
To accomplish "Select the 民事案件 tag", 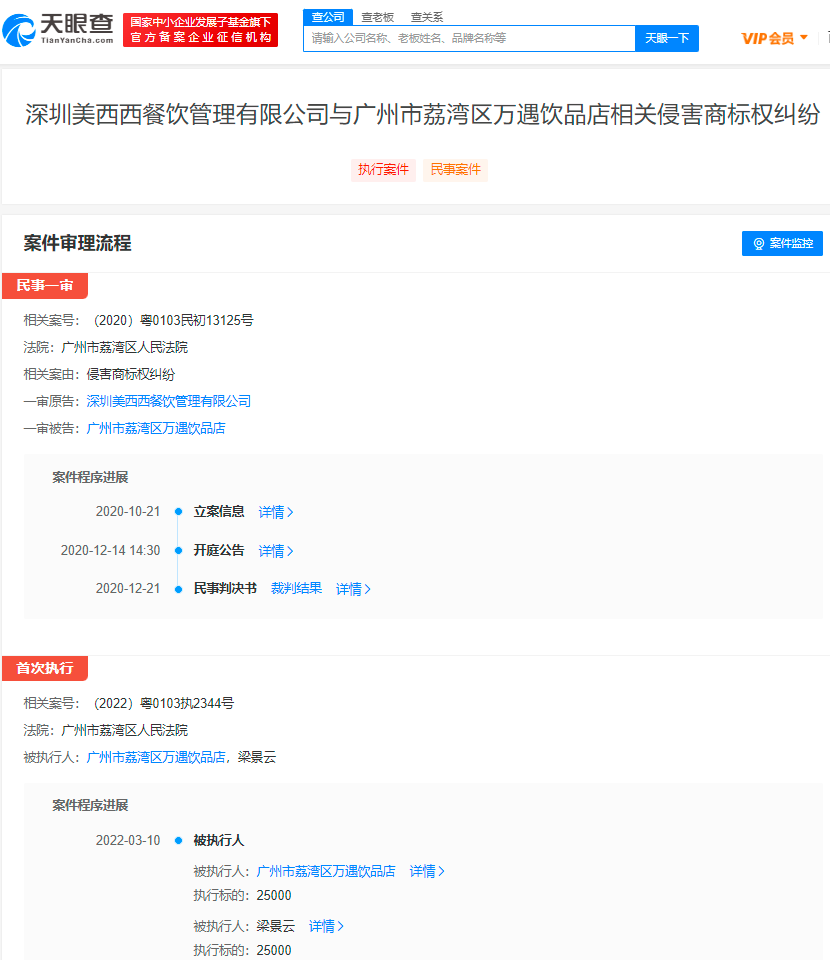I will click(x=455, y=170).
